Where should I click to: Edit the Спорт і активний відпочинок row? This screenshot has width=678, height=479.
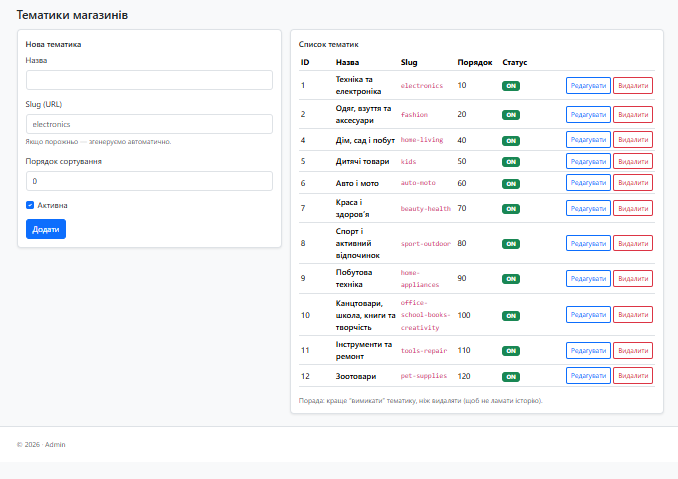(588, 243)
